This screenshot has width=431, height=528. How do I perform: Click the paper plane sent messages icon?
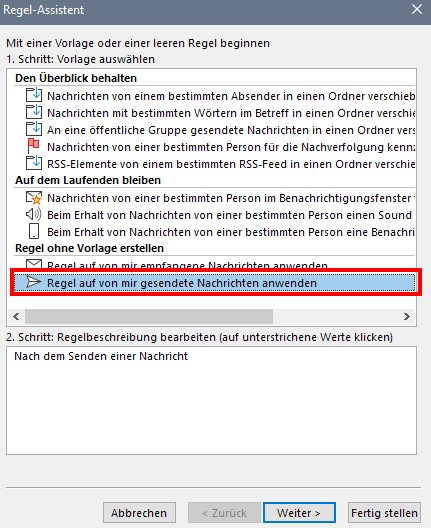pos(34,282)
